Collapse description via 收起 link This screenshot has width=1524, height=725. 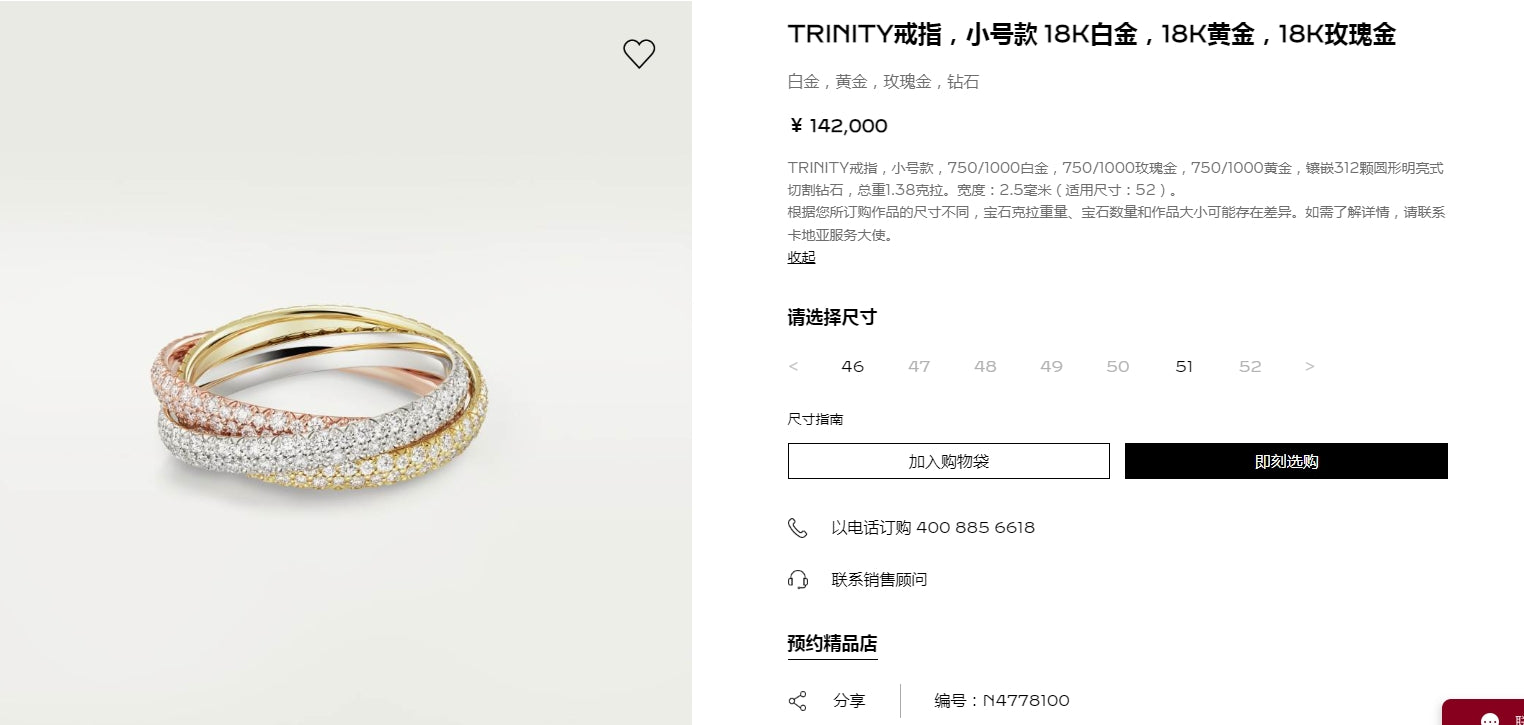[x=801, y=257]
